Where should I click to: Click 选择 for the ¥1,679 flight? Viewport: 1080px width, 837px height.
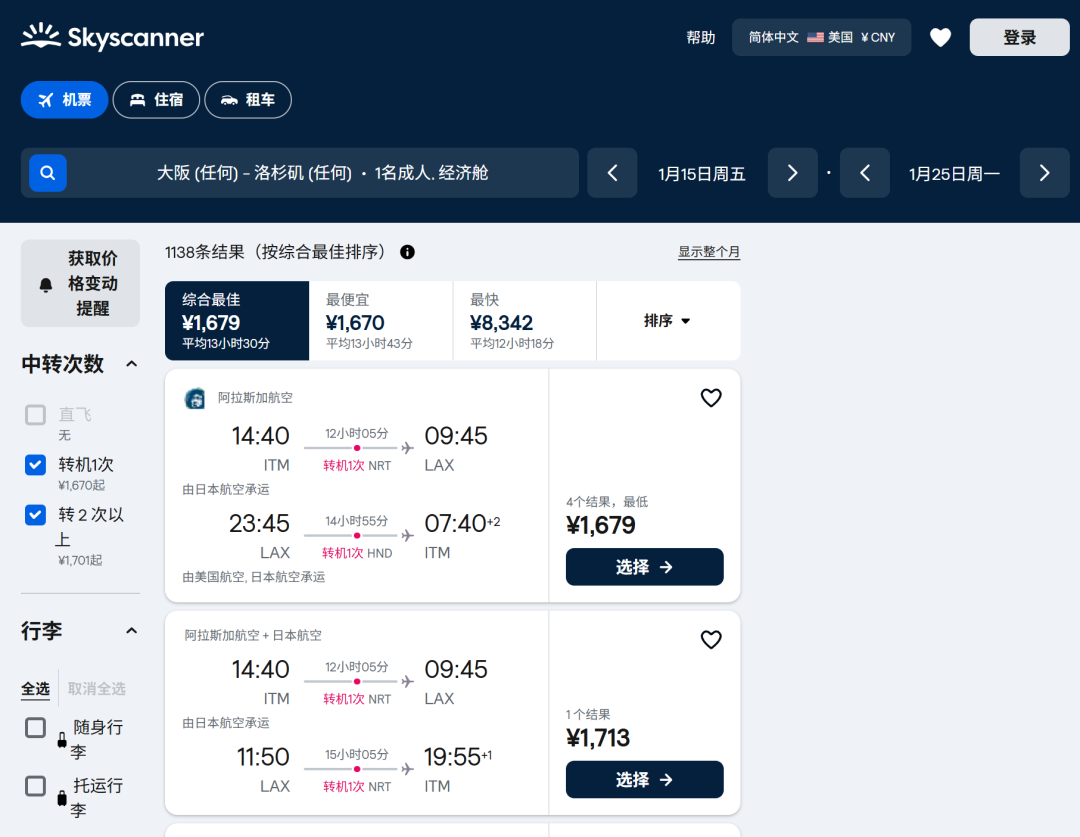[x=645, y=567]
